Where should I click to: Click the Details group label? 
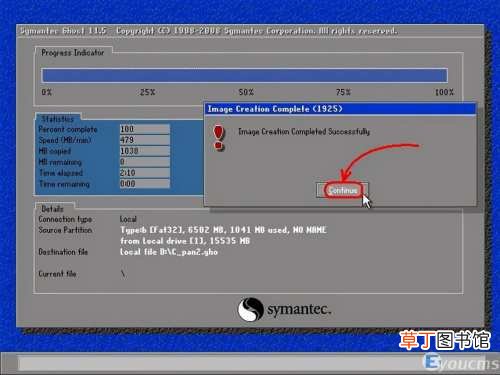52,209
